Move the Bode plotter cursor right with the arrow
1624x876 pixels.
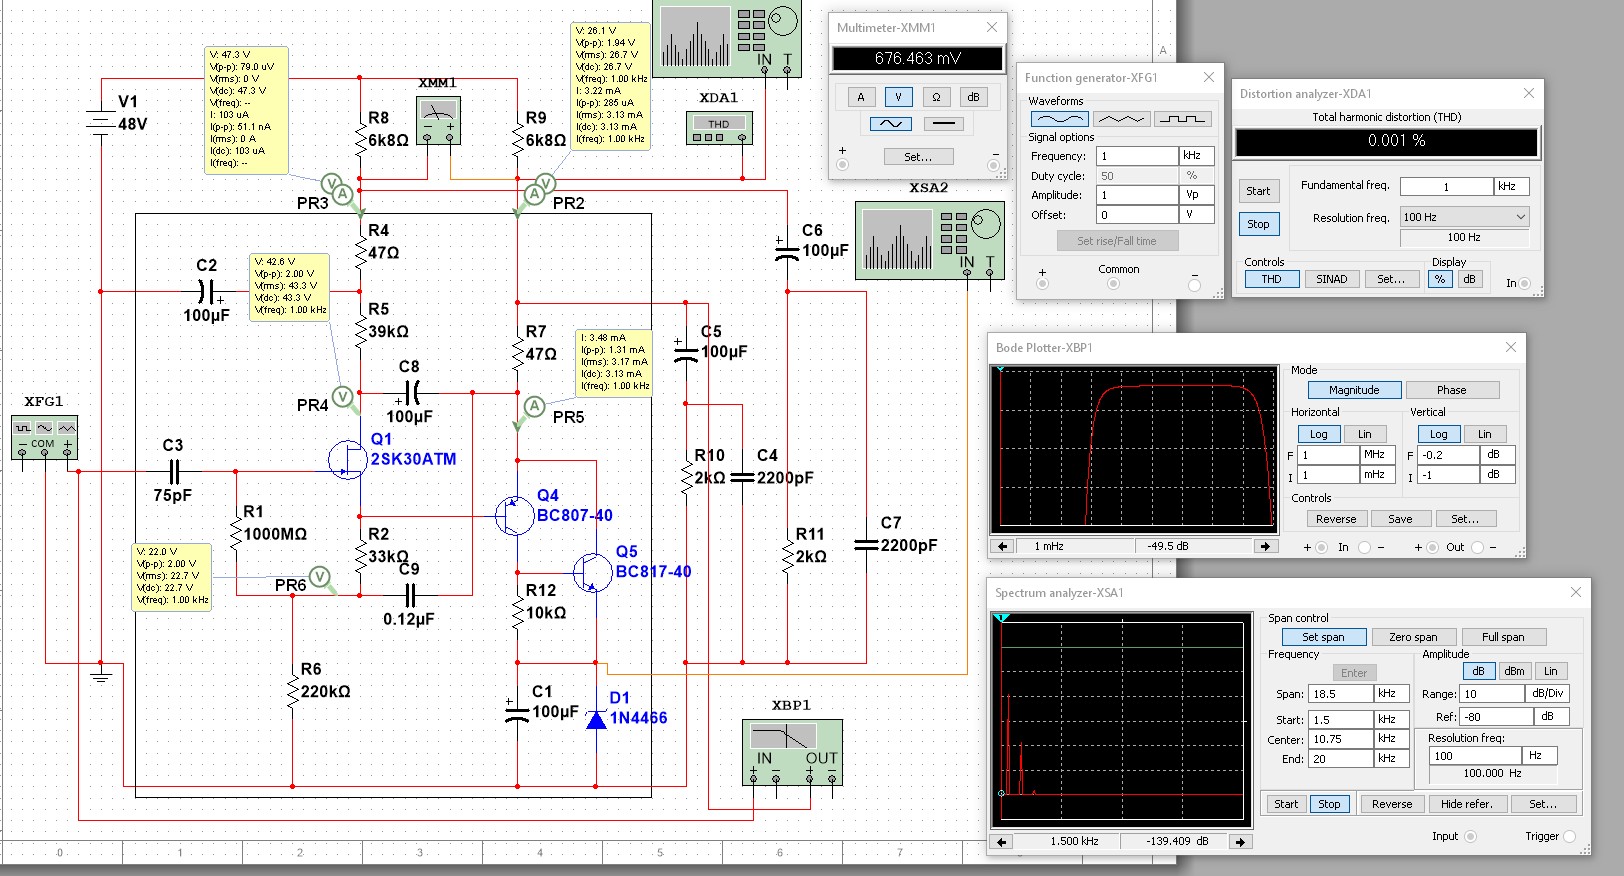[x=1265, y=546]
